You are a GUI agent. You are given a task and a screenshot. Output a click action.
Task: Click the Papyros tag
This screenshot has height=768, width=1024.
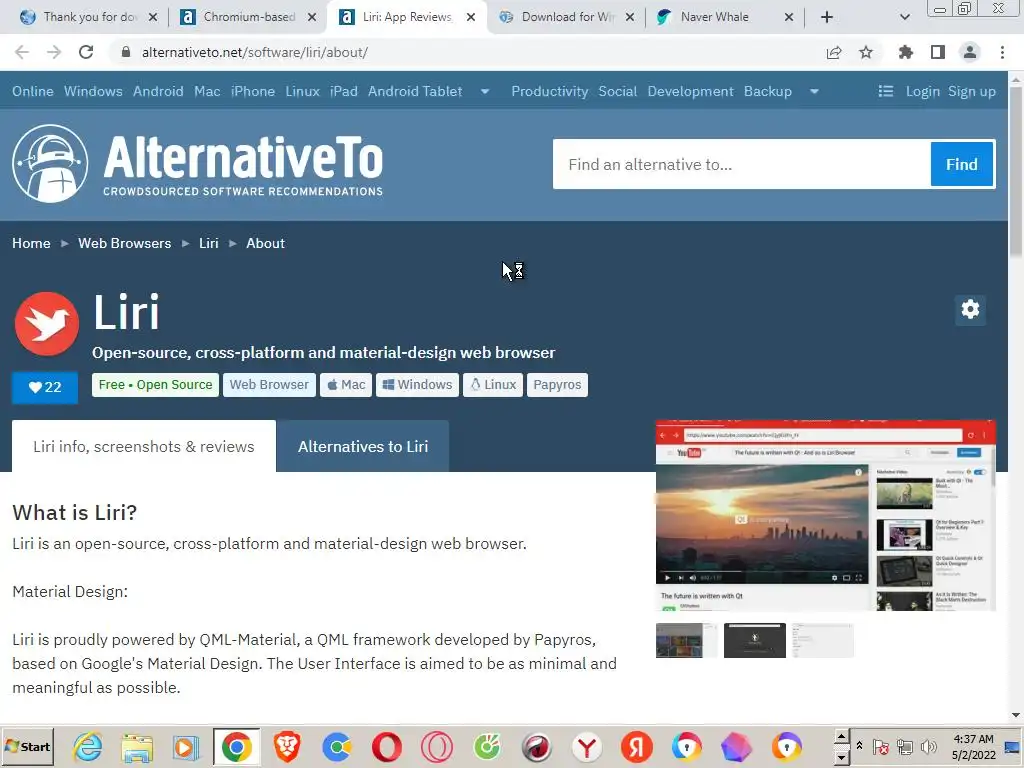[557, 385]
